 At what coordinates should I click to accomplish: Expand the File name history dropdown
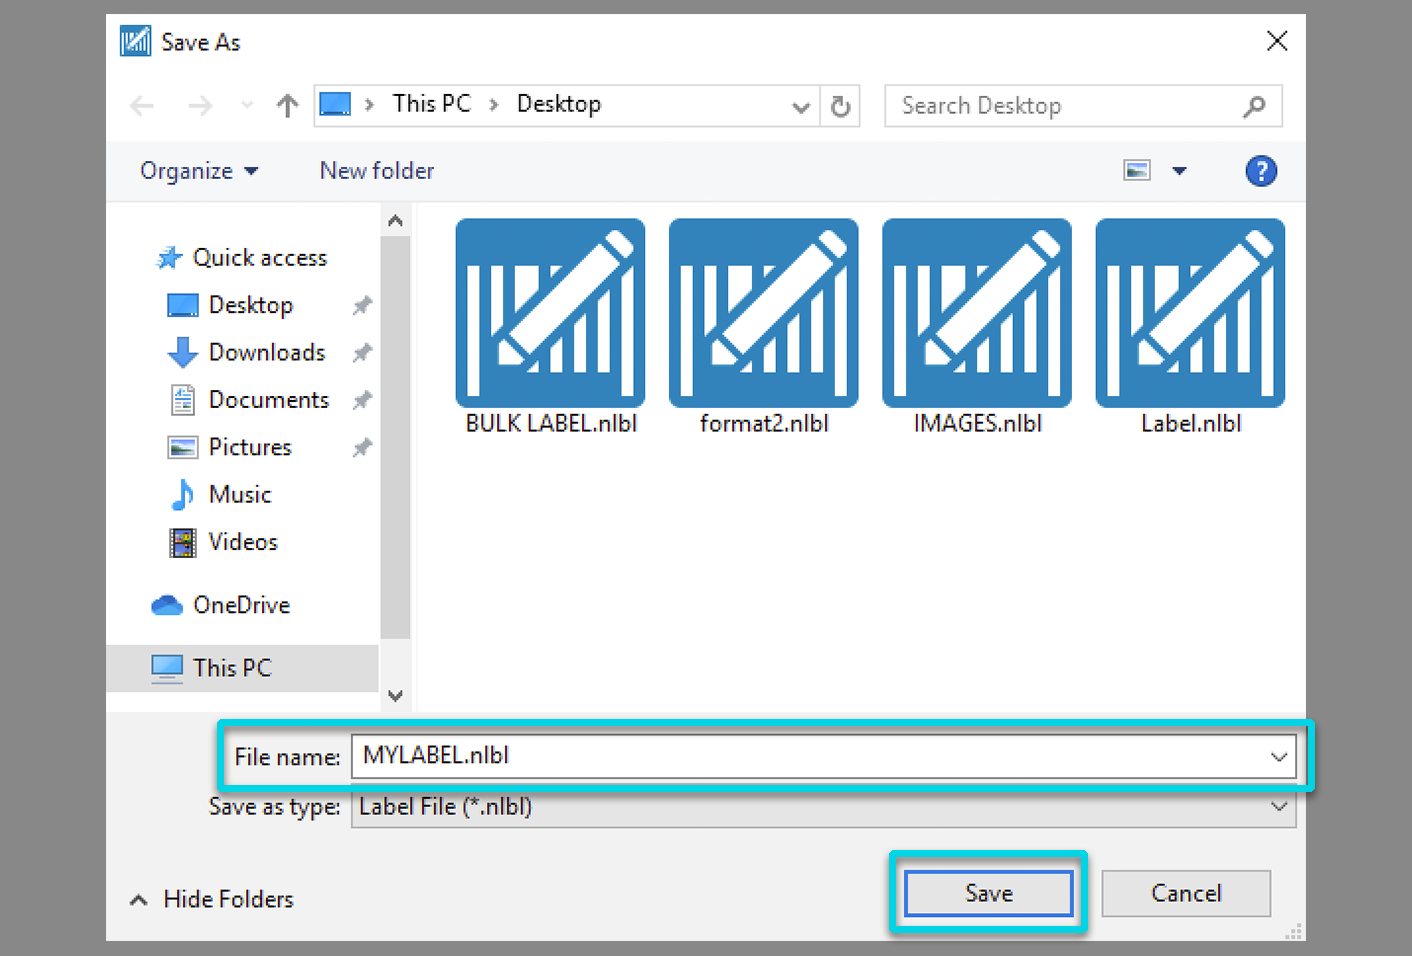pos(1279,757)
